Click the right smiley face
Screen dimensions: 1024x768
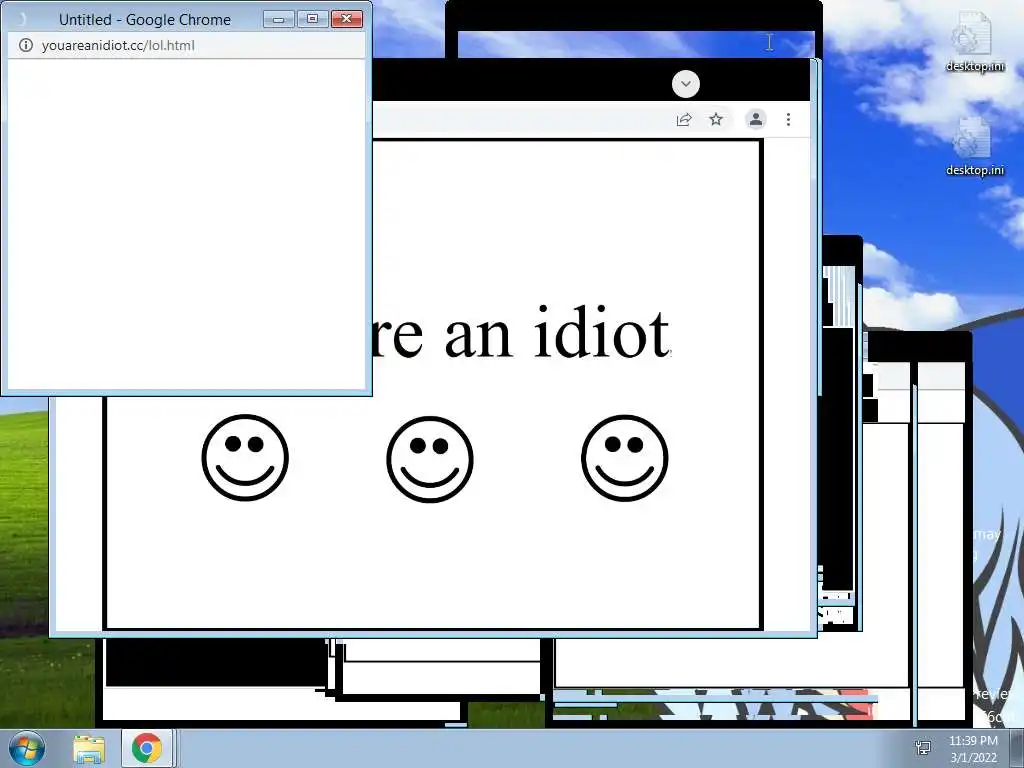point(624,458)
